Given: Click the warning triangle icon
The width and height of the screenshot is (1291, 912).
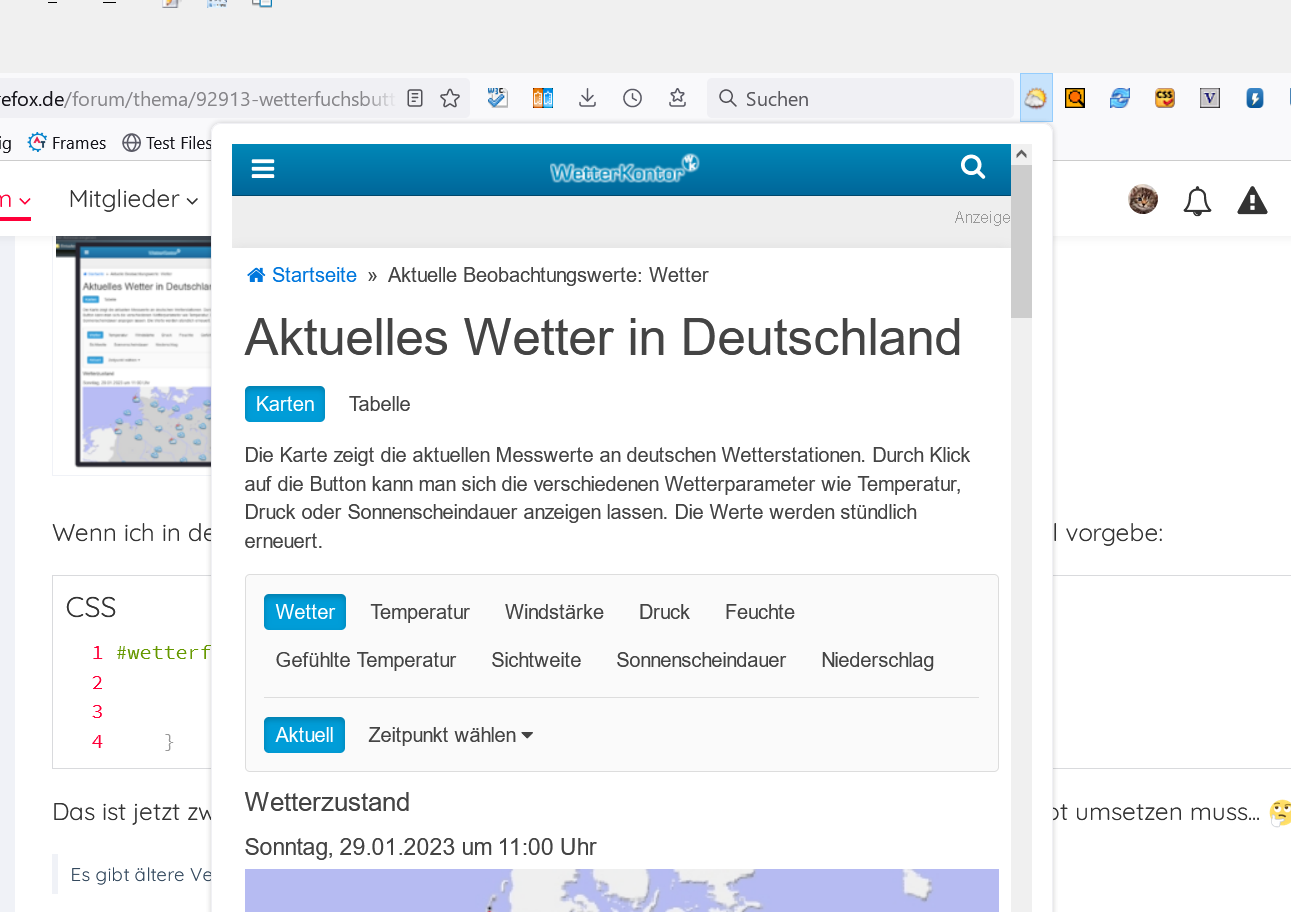Looking at the screenshot, I should coord(1252,201).
